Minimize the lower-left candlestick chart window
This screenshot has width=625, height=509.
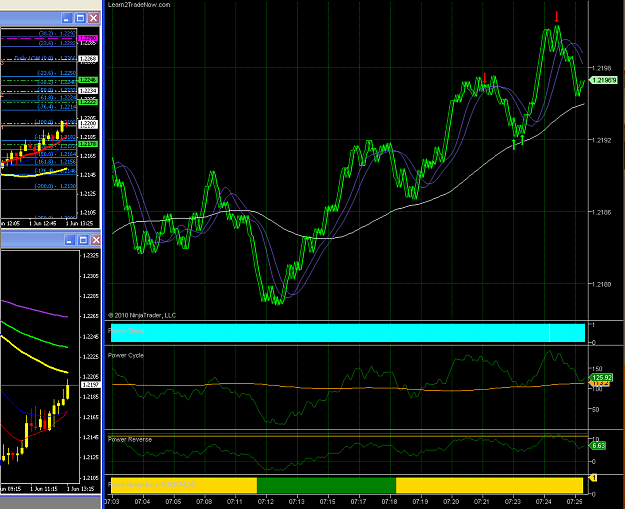(70, 240)
